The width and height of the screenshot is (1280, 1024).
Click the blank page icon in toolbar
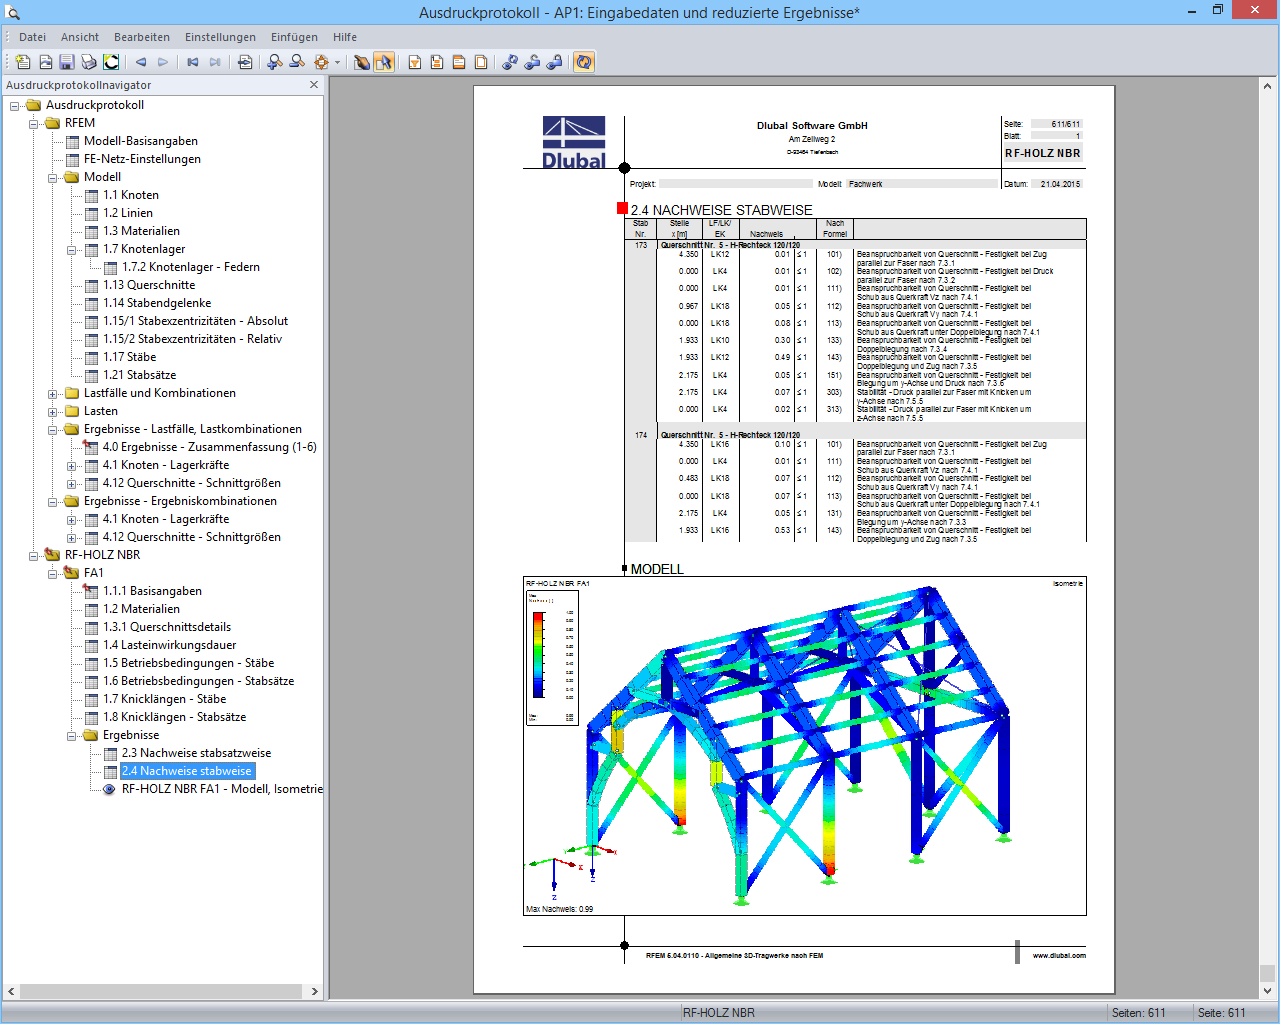pyautogui.click(x=481, y=62)
